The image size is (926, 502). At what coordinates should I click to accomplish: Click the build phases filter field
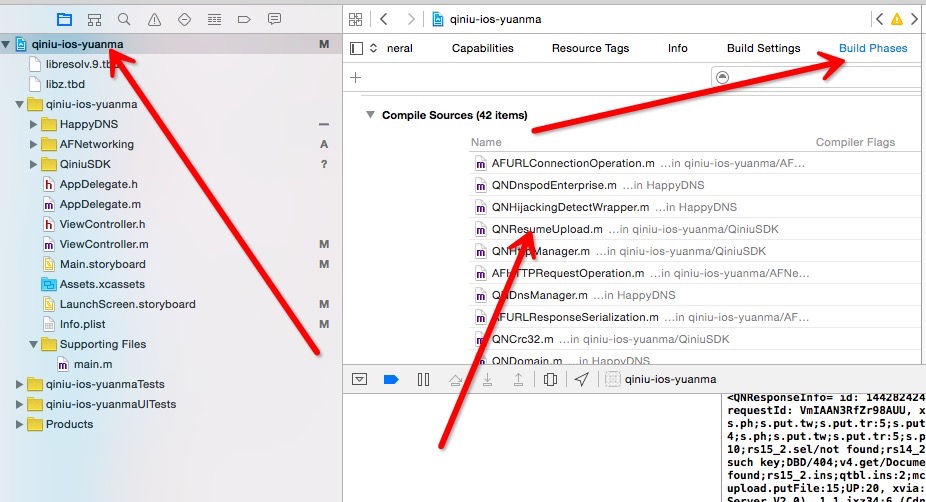point(818,77)
